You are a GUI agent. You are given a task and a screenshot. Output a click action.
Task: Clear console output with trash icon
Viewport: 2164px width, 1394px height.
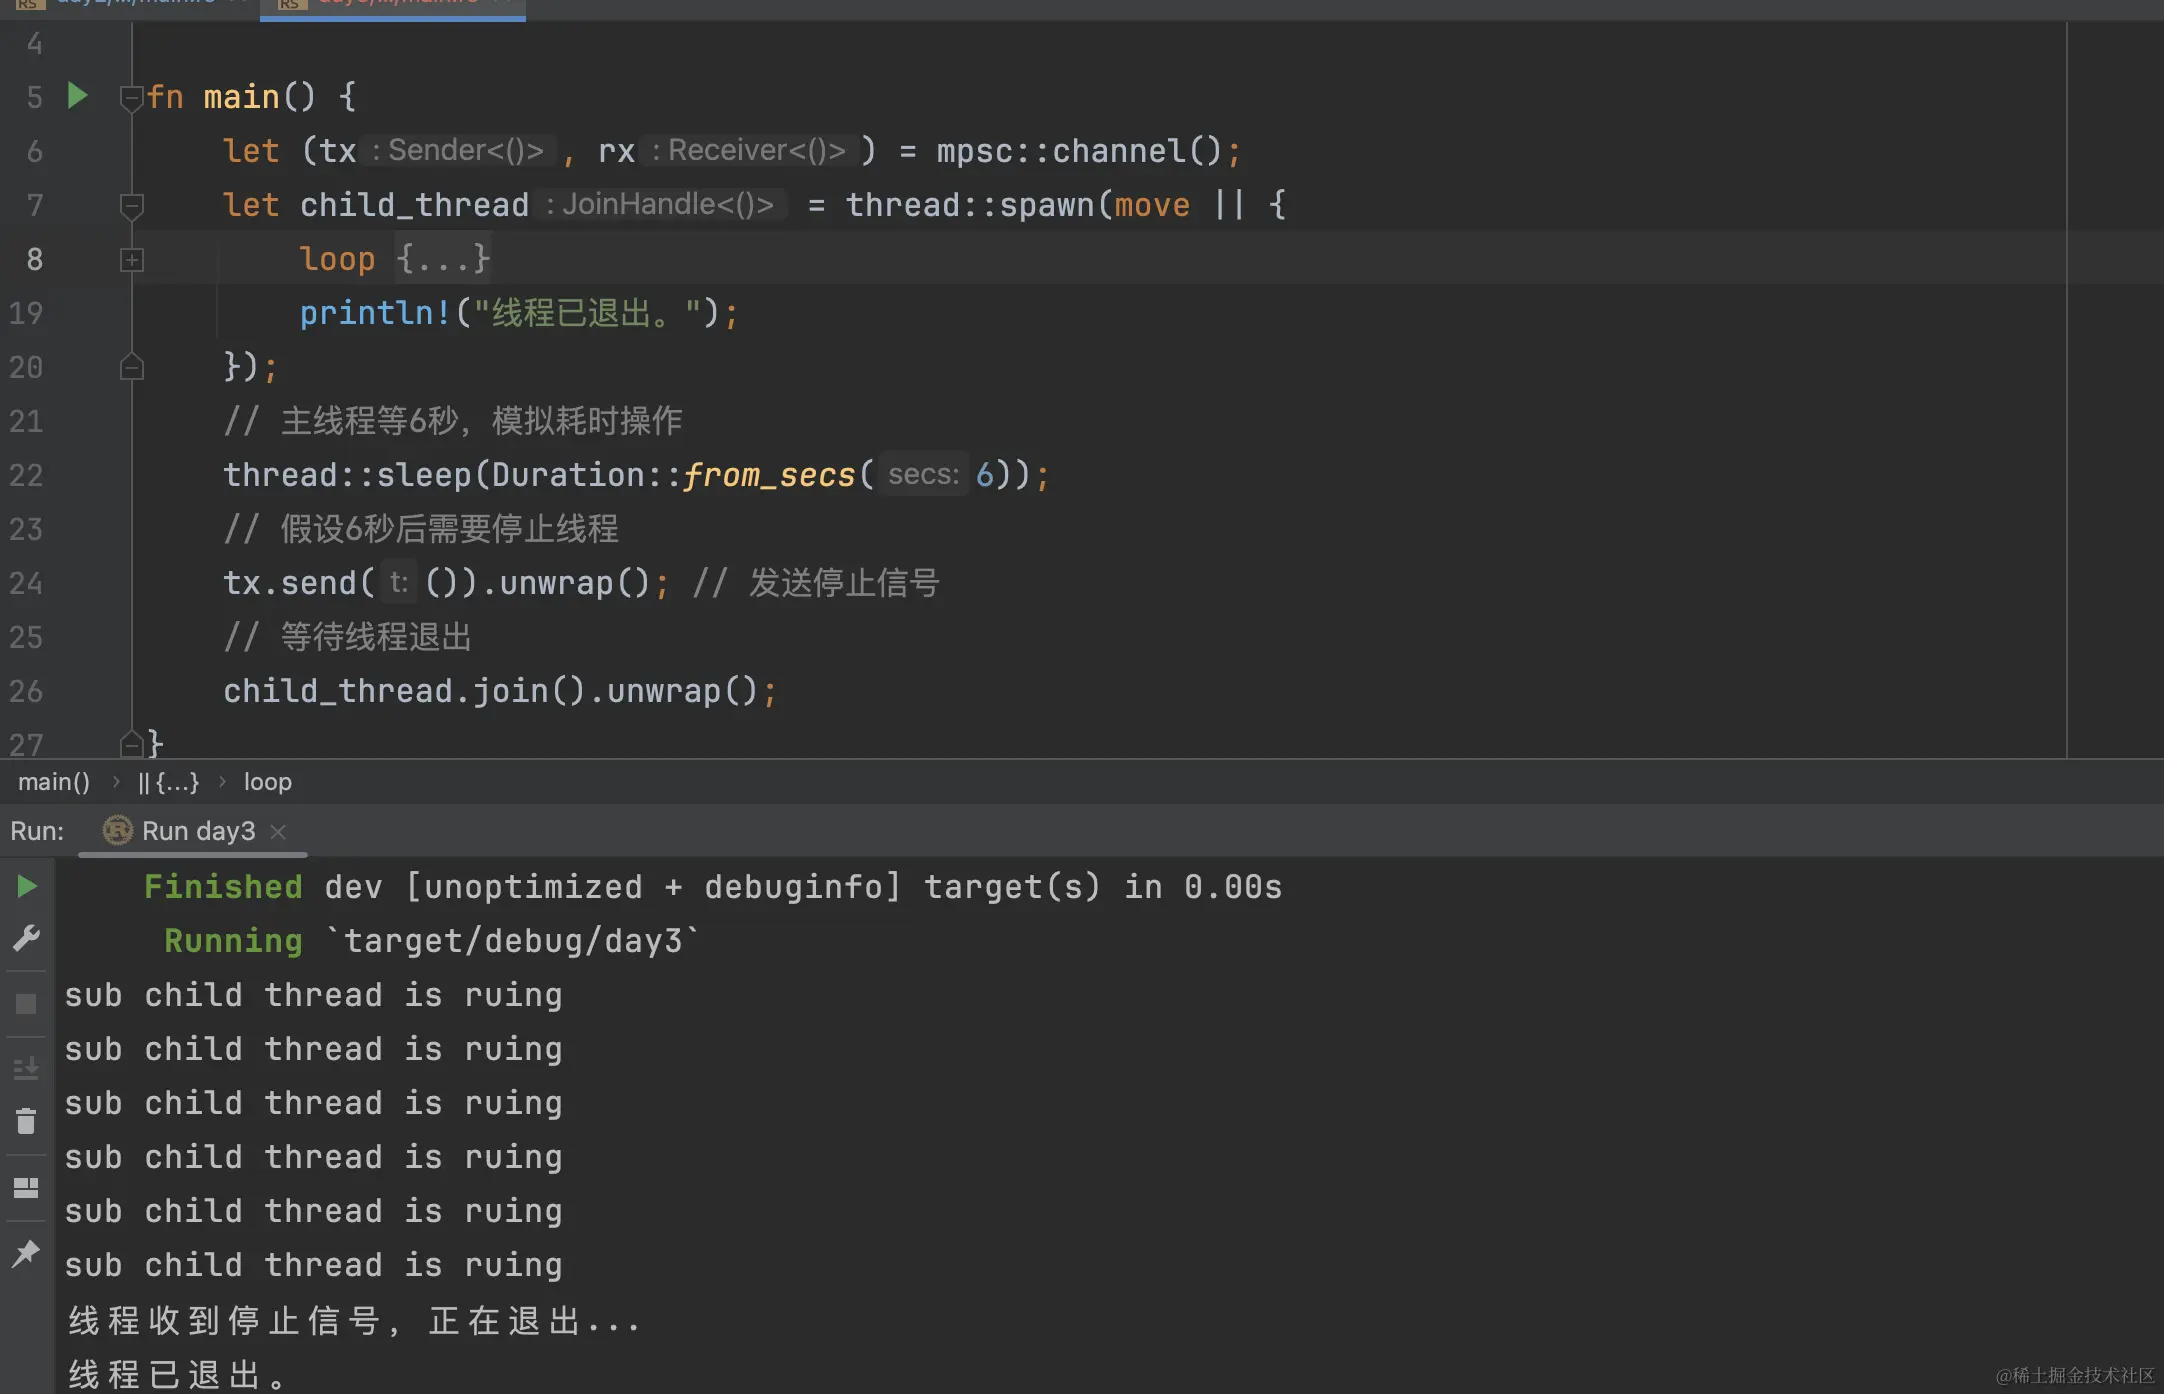27,1121
